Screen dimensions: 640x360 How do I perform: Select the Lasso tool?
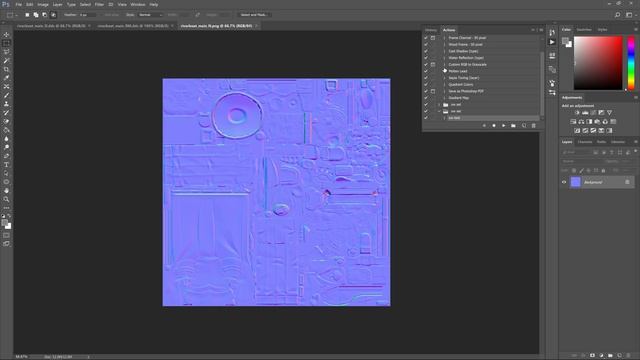pyautogui.click(x=6, y=52)
